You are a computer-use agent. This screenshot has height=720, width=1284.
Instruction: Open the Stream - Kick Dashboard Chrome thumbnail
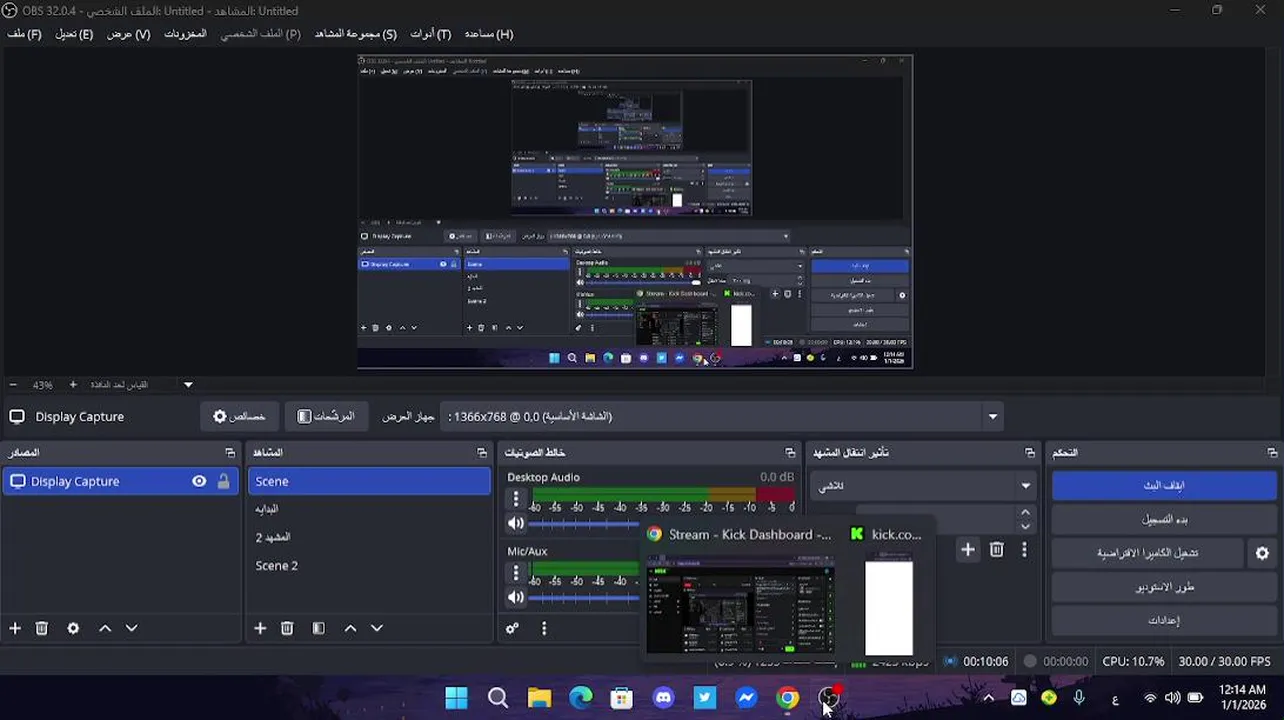(740, 606)
